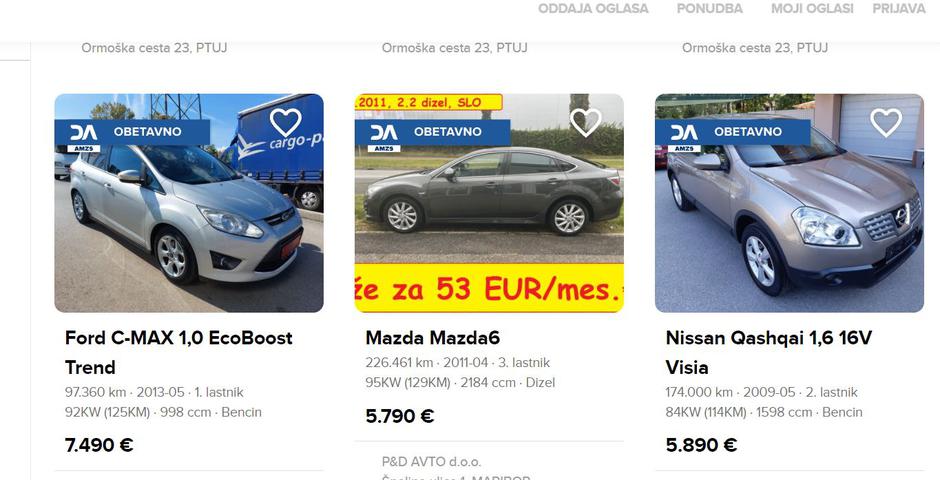Go to MOJI OGLASI
Image resolution: width=940 pixels, height=480 pixels.
pyautogui.click(x=812, y=8)
